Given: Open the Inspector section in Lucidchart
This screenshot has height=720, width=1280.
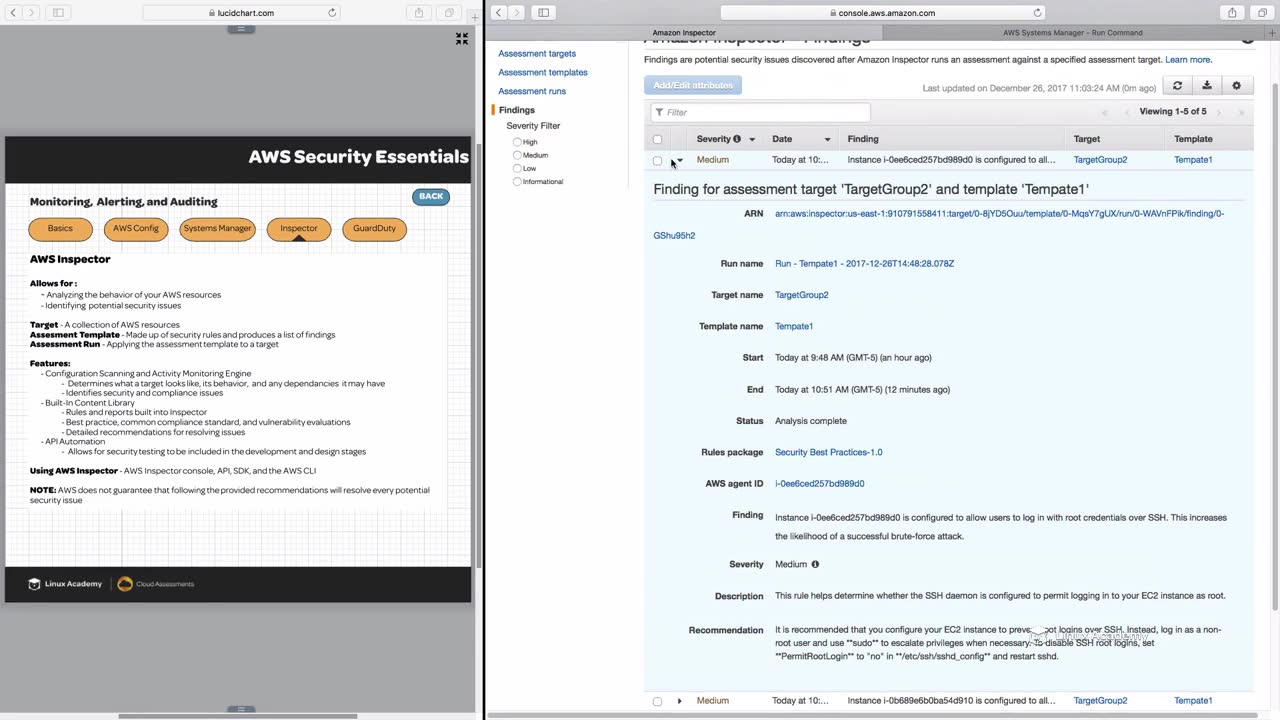Looking at the screenshot, I should click(299, 228).
